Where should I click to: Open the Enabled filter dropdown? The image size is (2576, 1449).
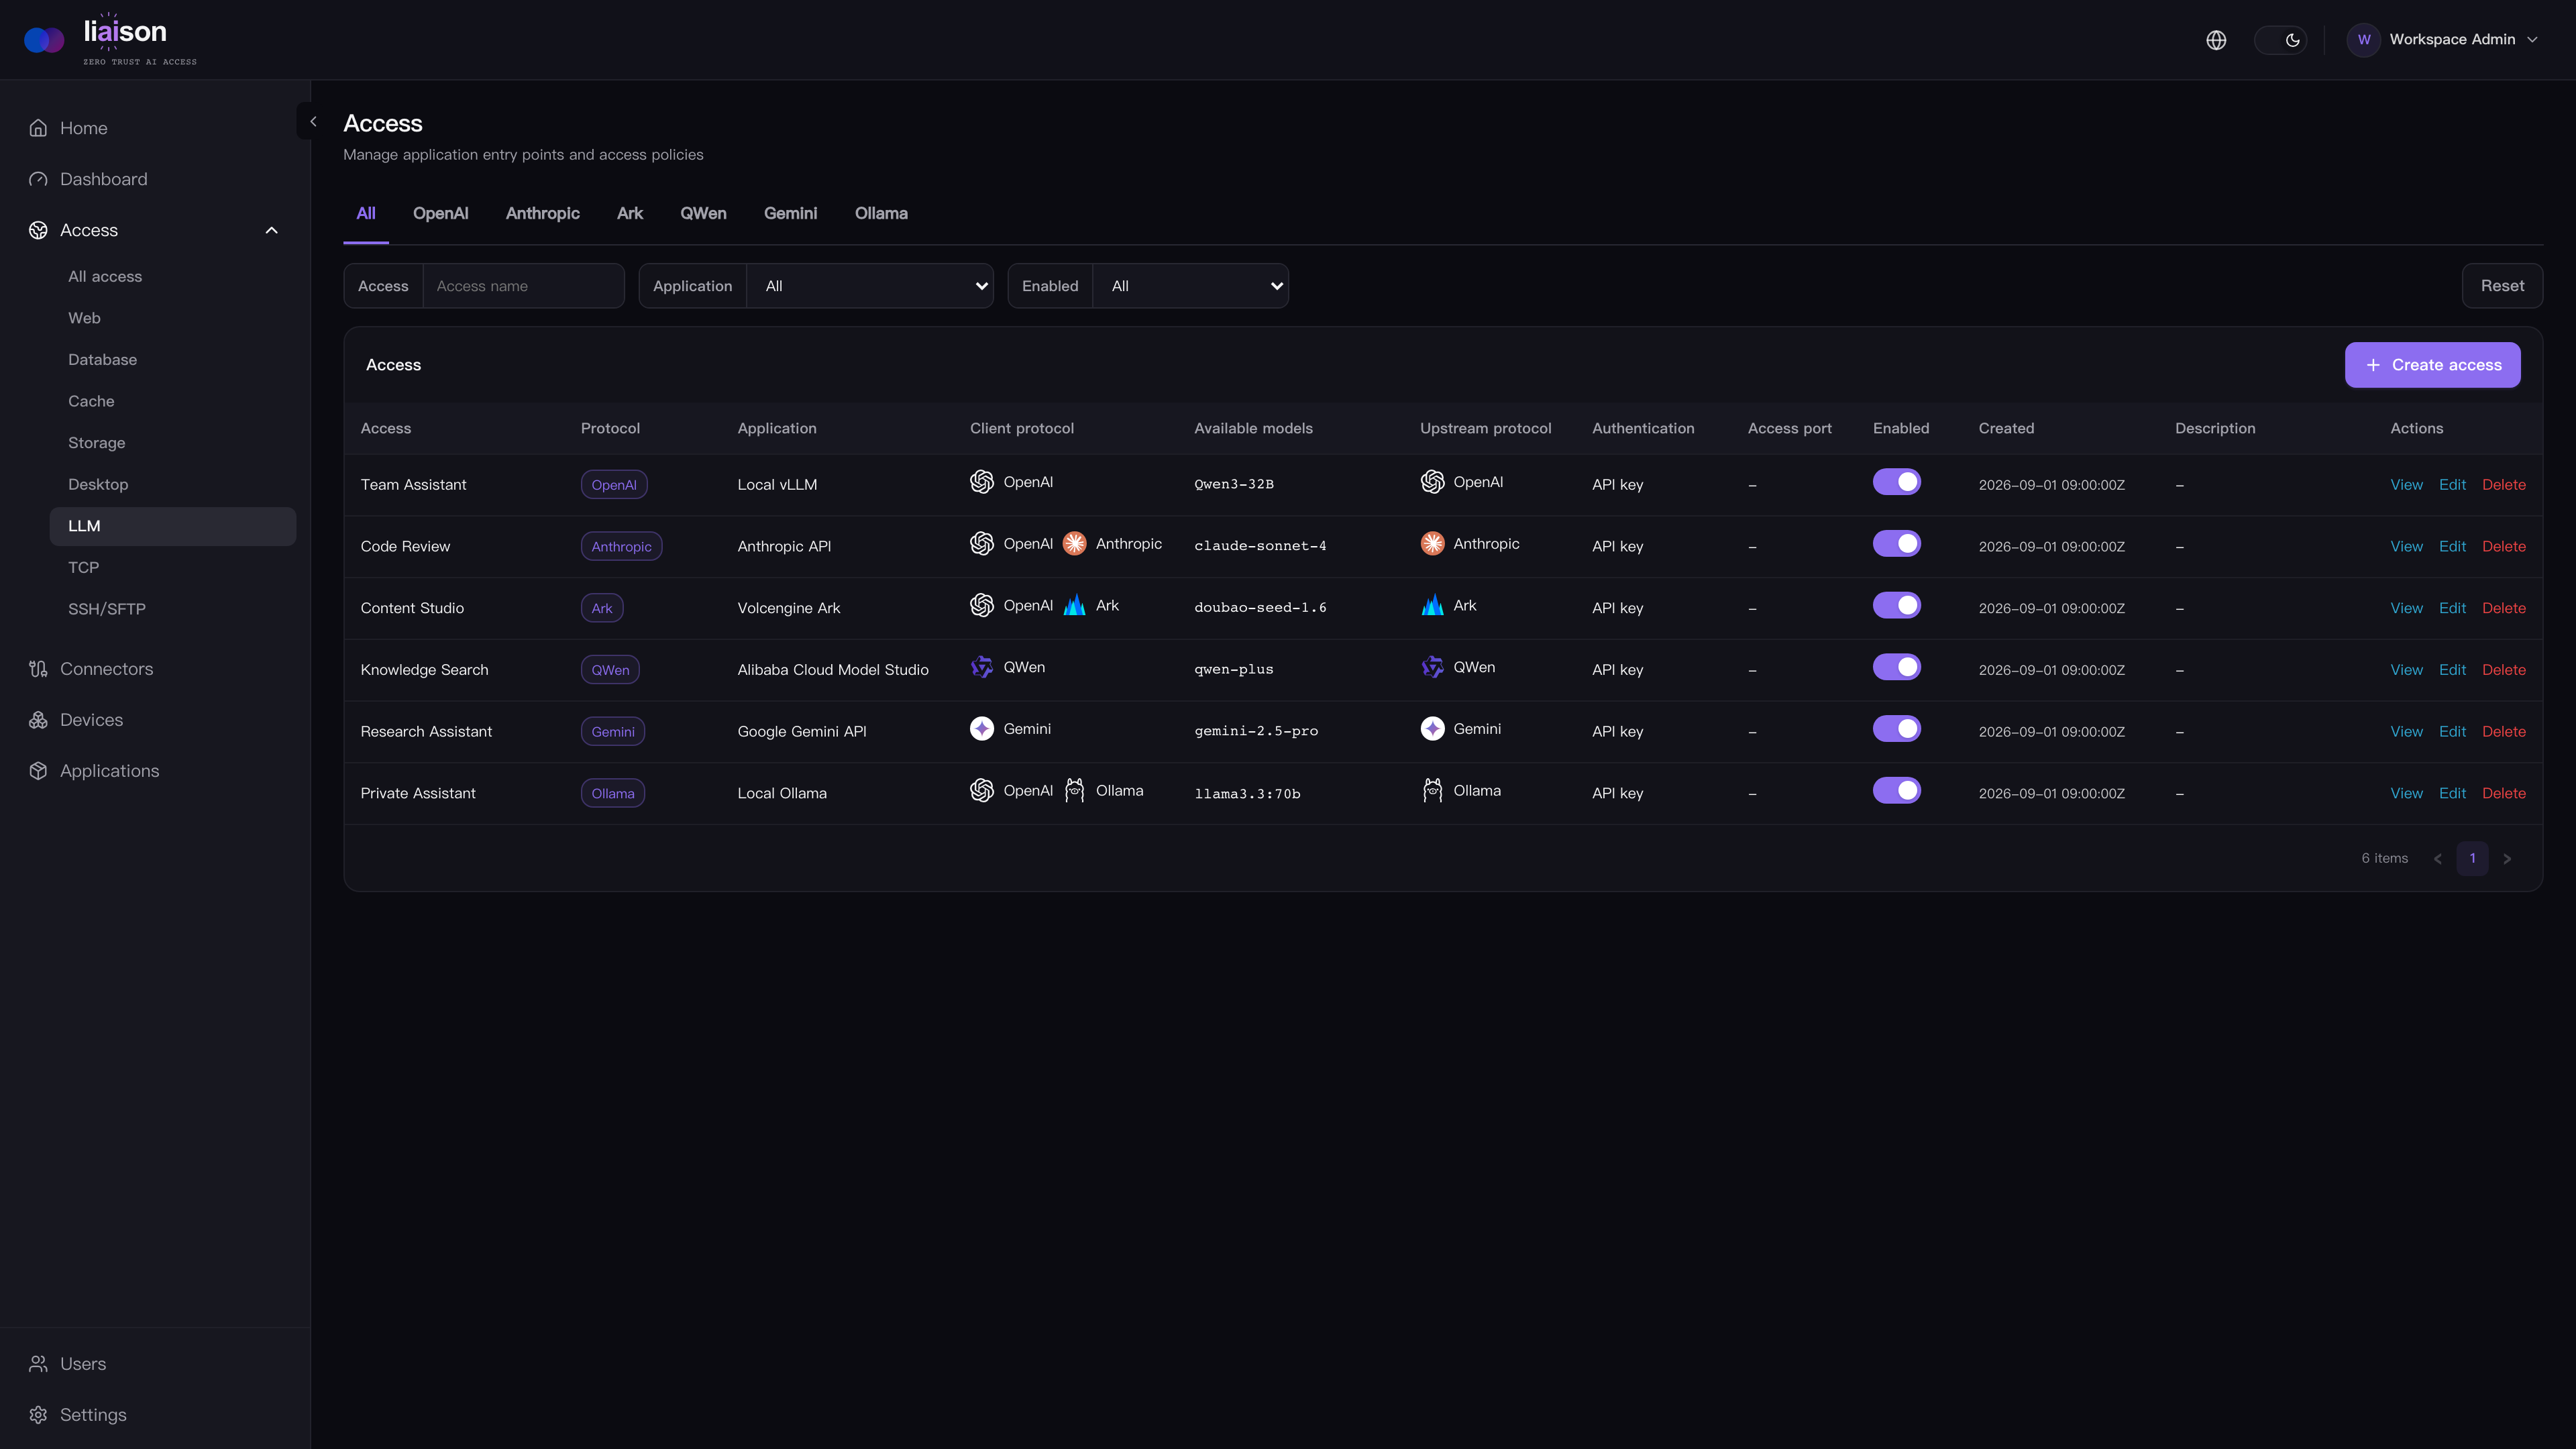(1190, 286)
